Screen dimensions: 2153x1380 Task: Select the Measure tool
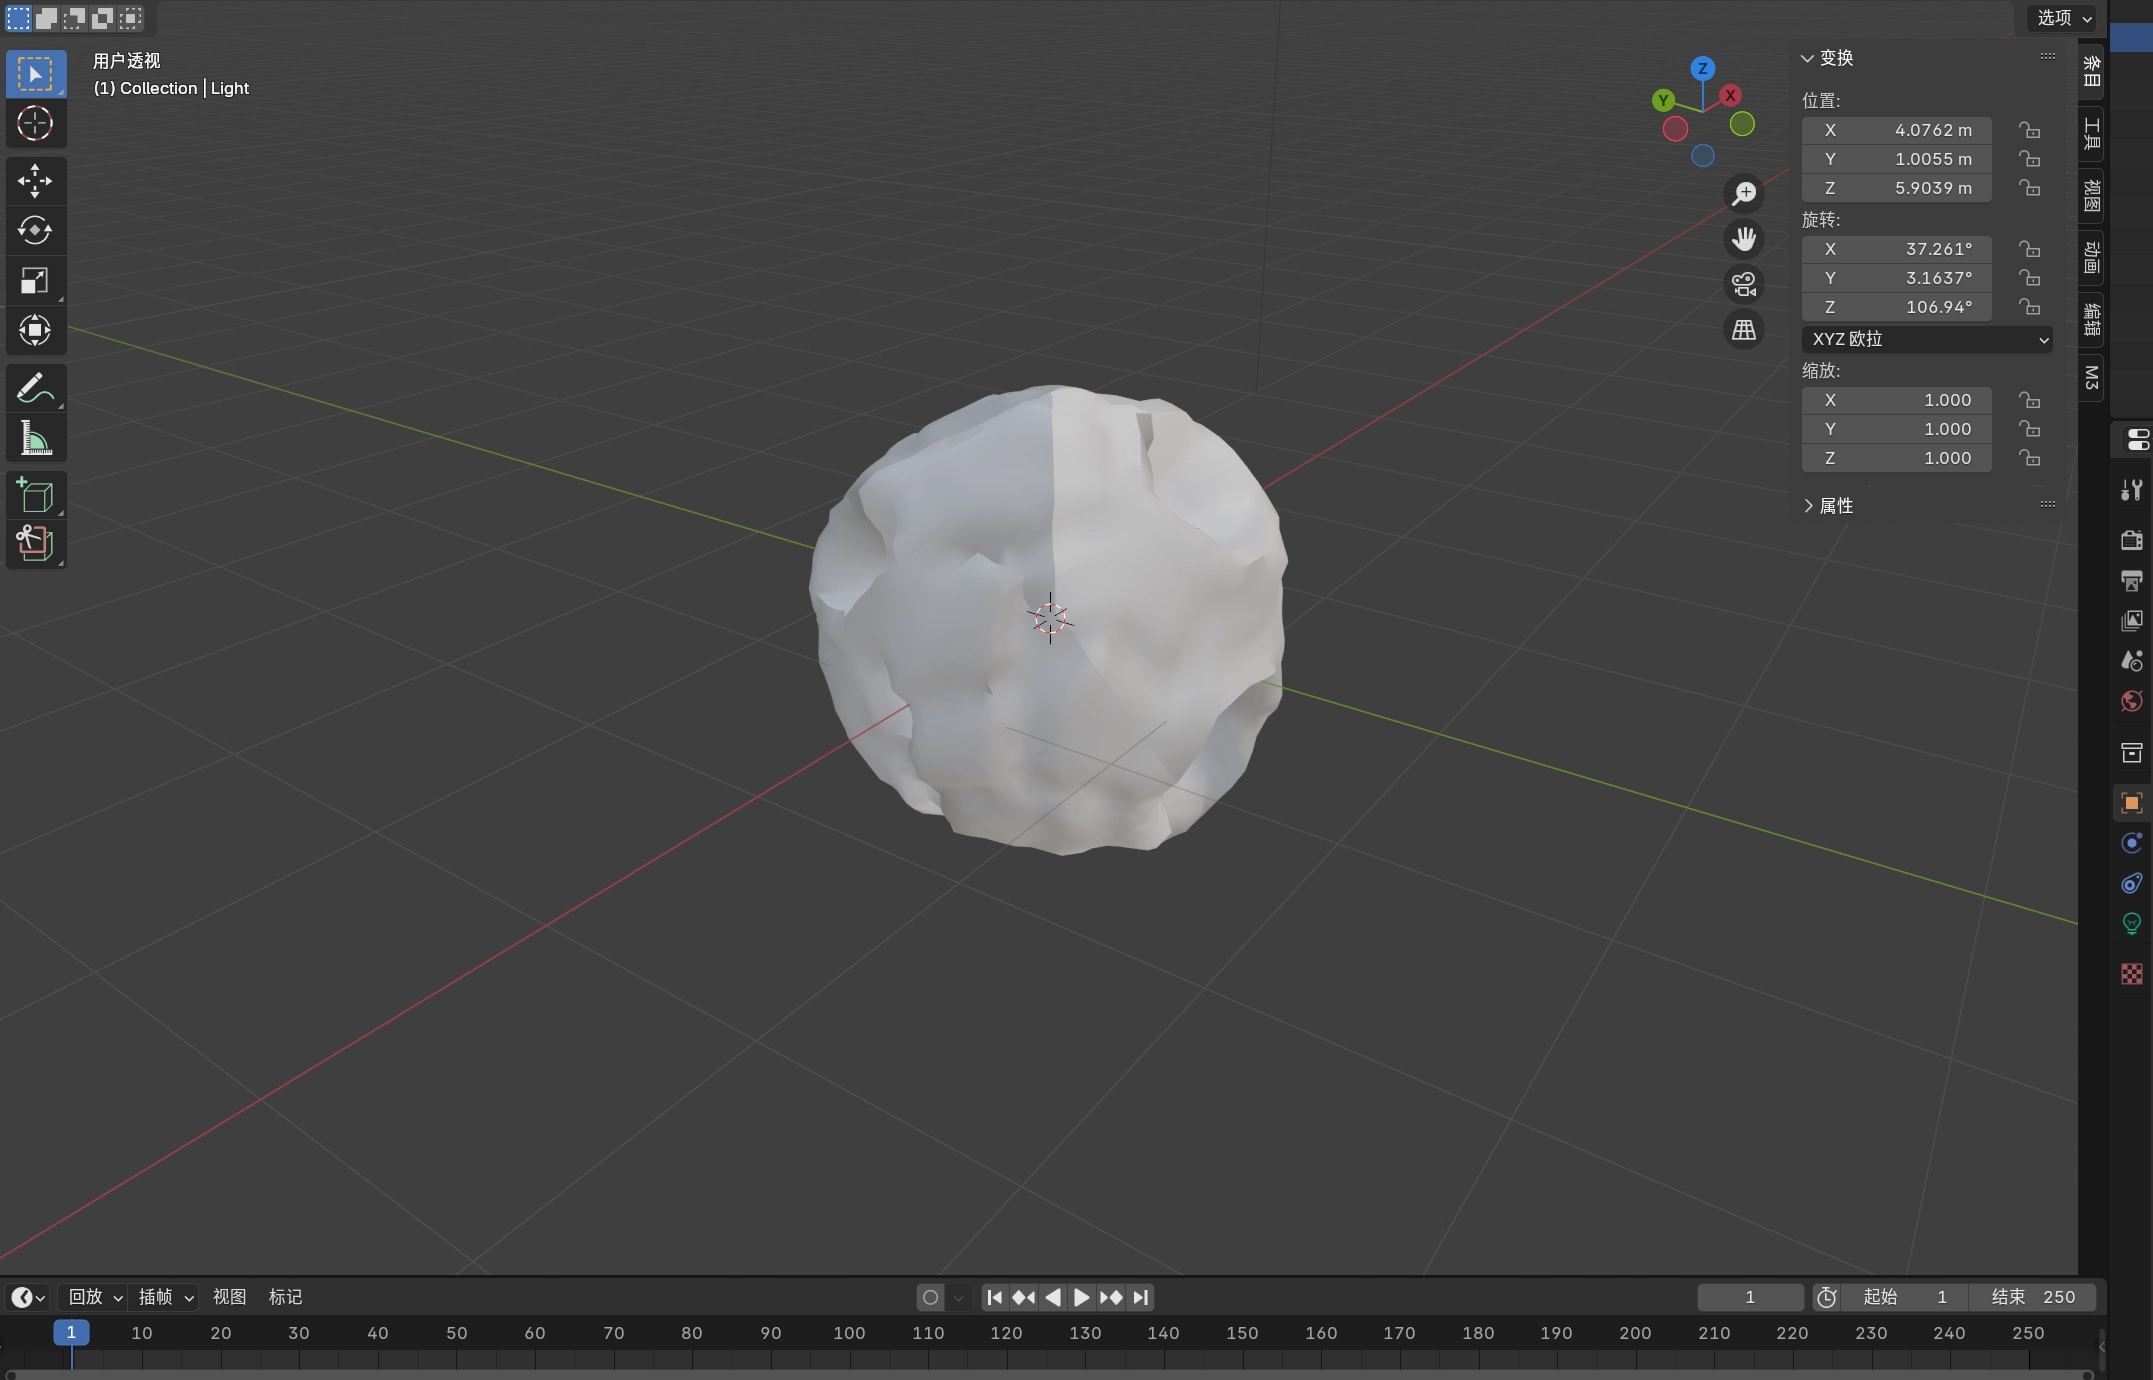tap(35, 438)
